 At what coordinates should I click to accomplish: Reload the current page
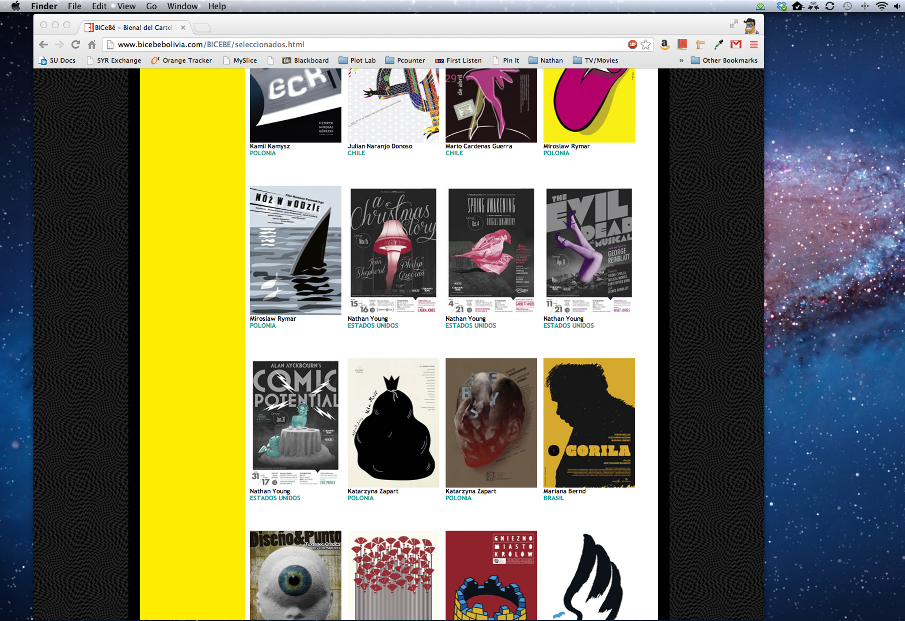75,44
